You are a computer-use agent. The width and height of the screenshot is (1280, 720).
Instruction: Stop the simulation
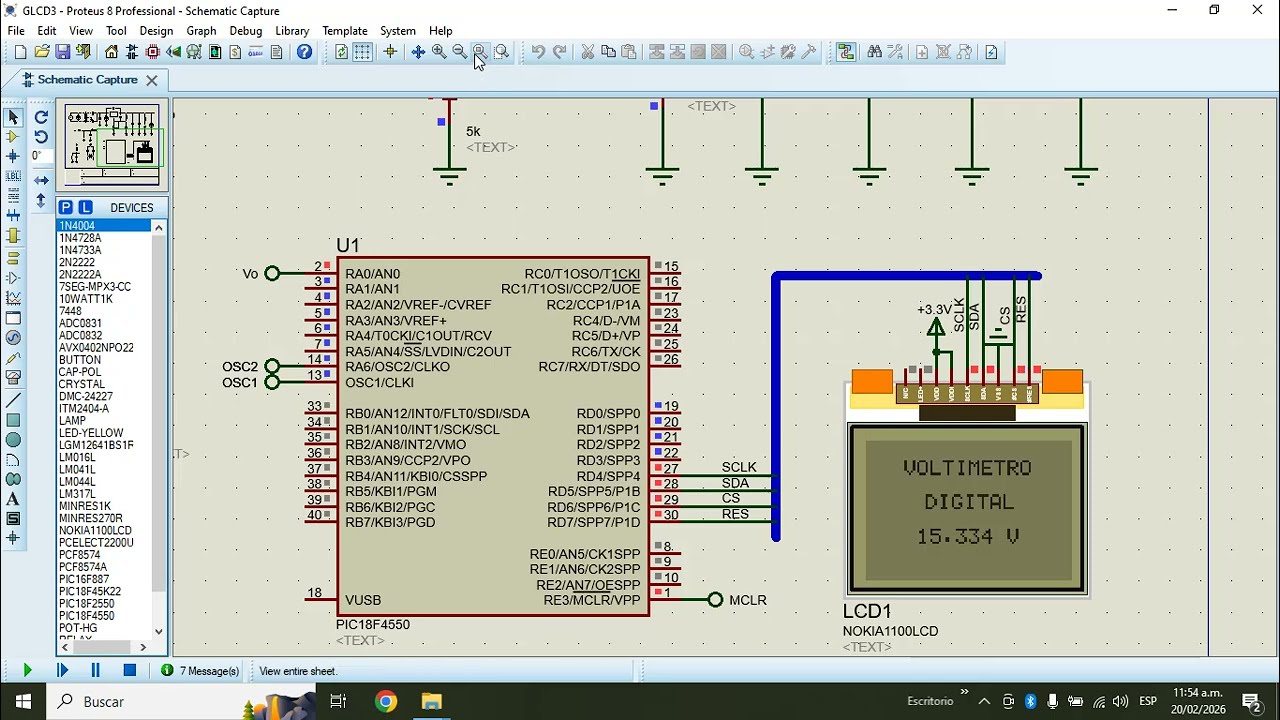(129, 671)
